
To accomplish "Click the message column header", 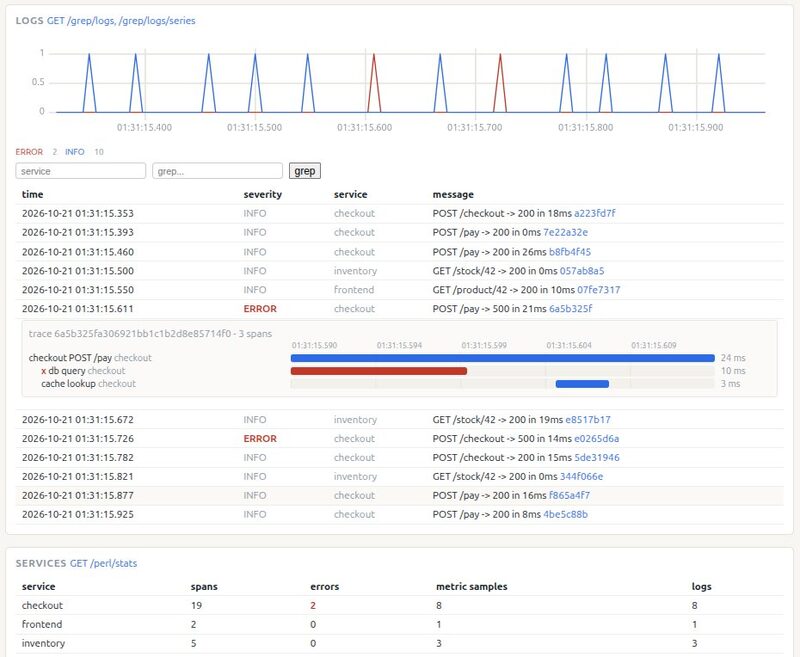I will (453, 194).
